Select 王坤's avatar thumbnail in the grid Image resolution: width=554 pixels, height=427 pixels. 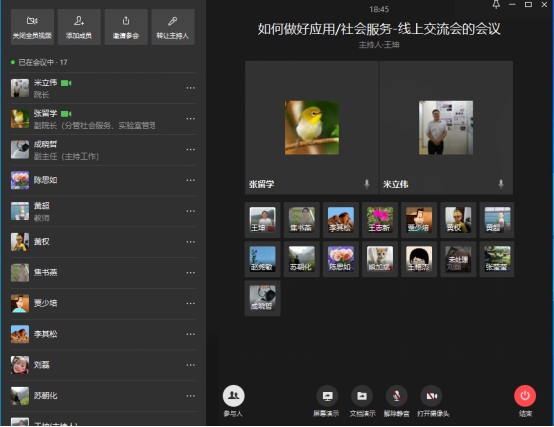[263, 220]
